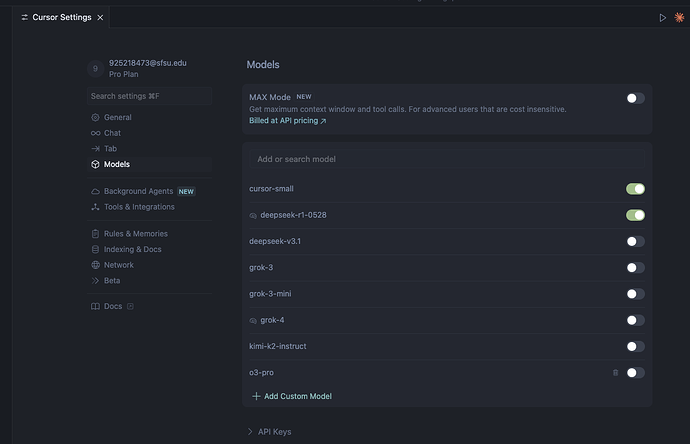The image size is (690, 444).
Task: Click the grok-3 model name
Action: [x=261, y=268]
